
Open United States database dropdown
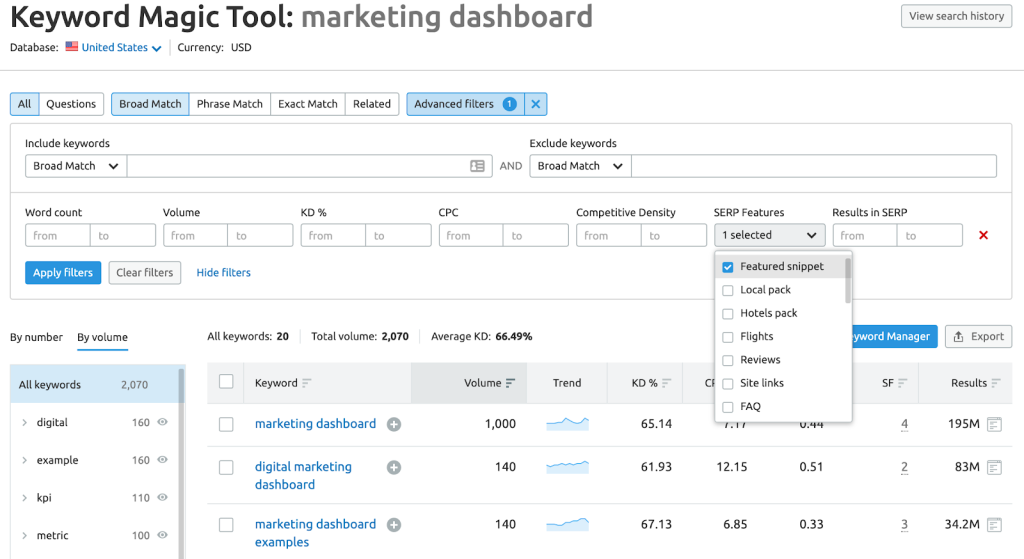(121, 48)
